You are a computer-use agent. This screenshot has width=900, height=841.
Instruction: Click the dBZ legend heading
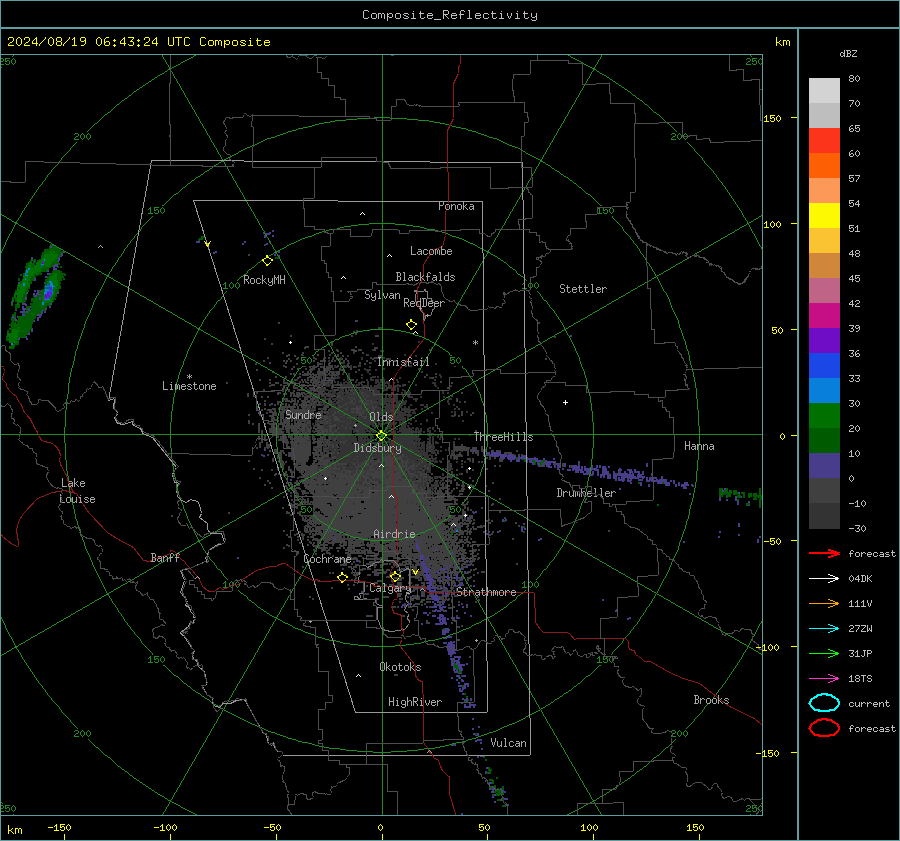click(848, 54)
